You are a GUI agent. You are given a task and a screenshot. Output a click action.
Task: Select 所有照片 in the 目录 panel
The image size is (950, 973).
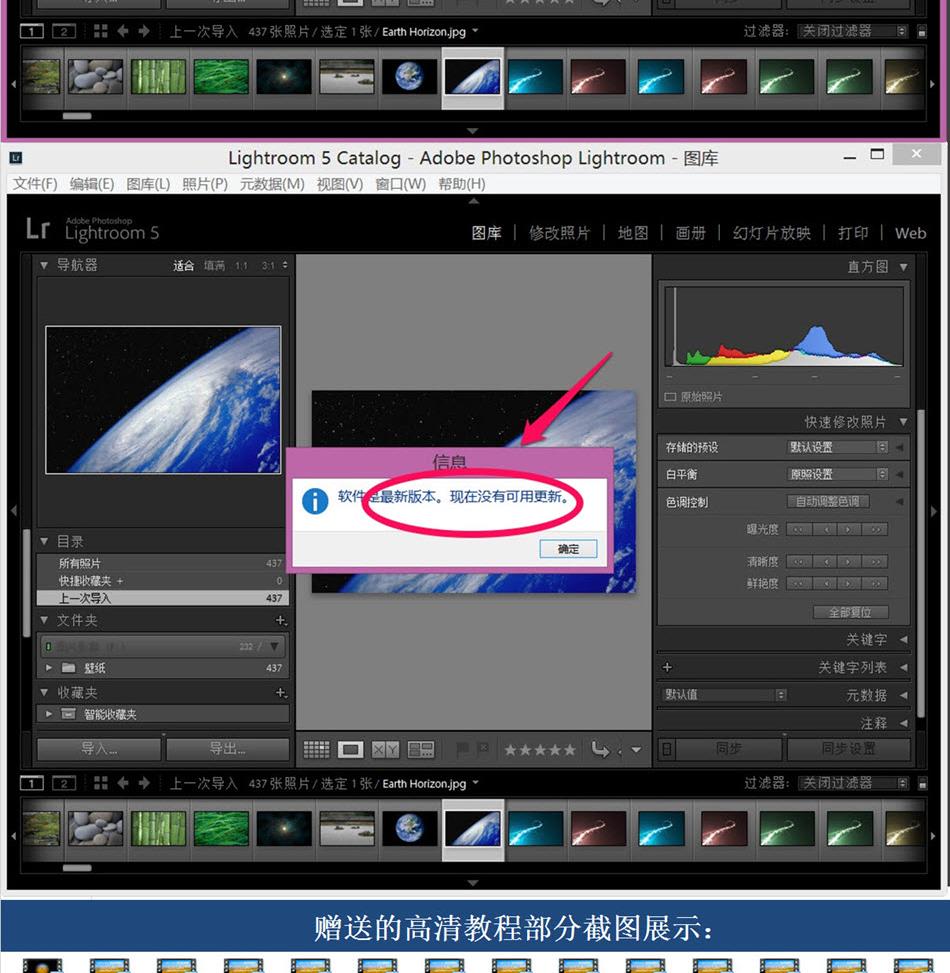coord(163,563)
